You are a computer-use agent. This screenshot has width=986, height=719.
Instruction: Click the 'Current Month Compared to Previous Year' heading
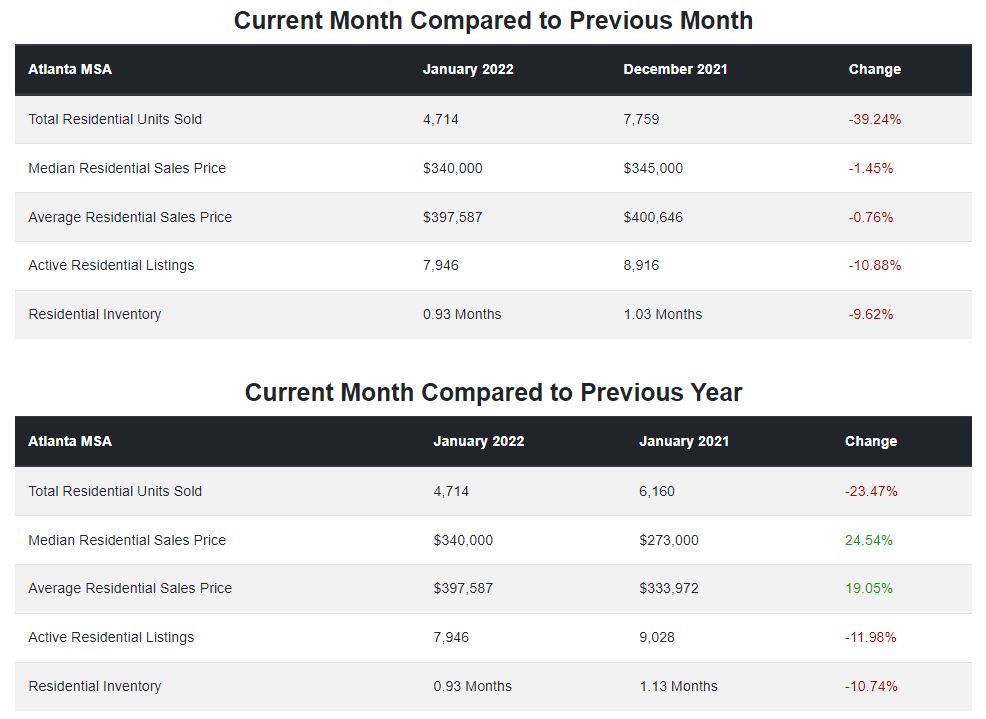pyautogui.click(x=493, y=392)
